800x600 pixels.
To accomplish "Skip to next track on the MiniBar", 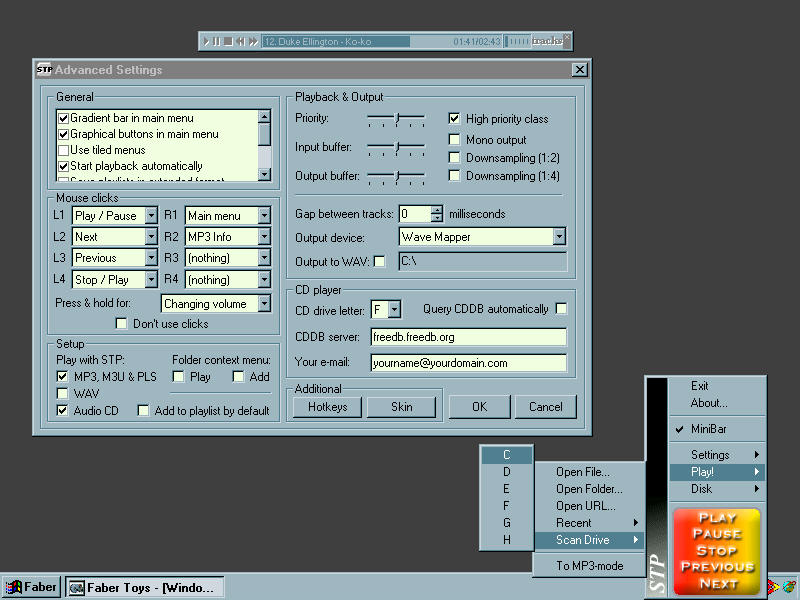I will coord(253,41).
